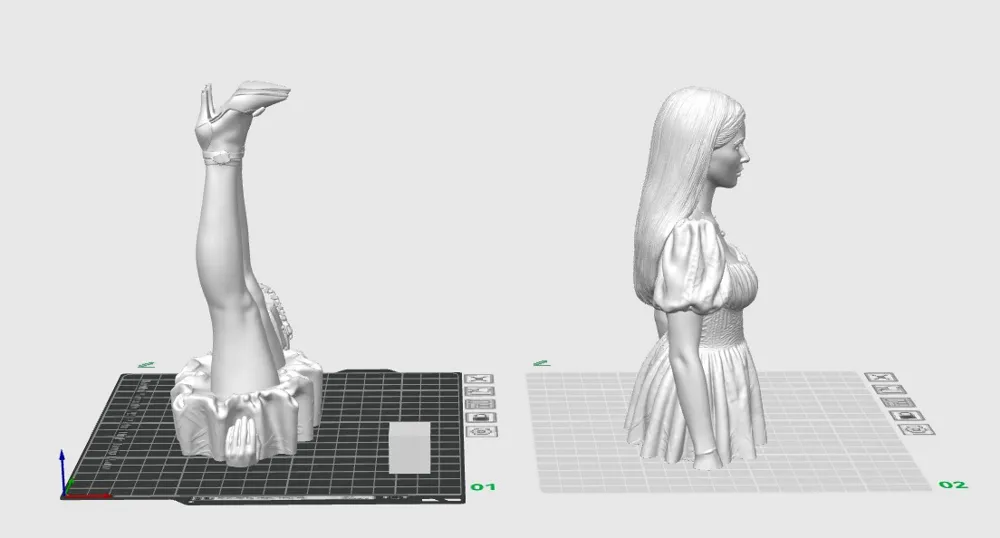Edit plate 02 name via green pencil
The image size is (1000, 538).
point(541,363)
